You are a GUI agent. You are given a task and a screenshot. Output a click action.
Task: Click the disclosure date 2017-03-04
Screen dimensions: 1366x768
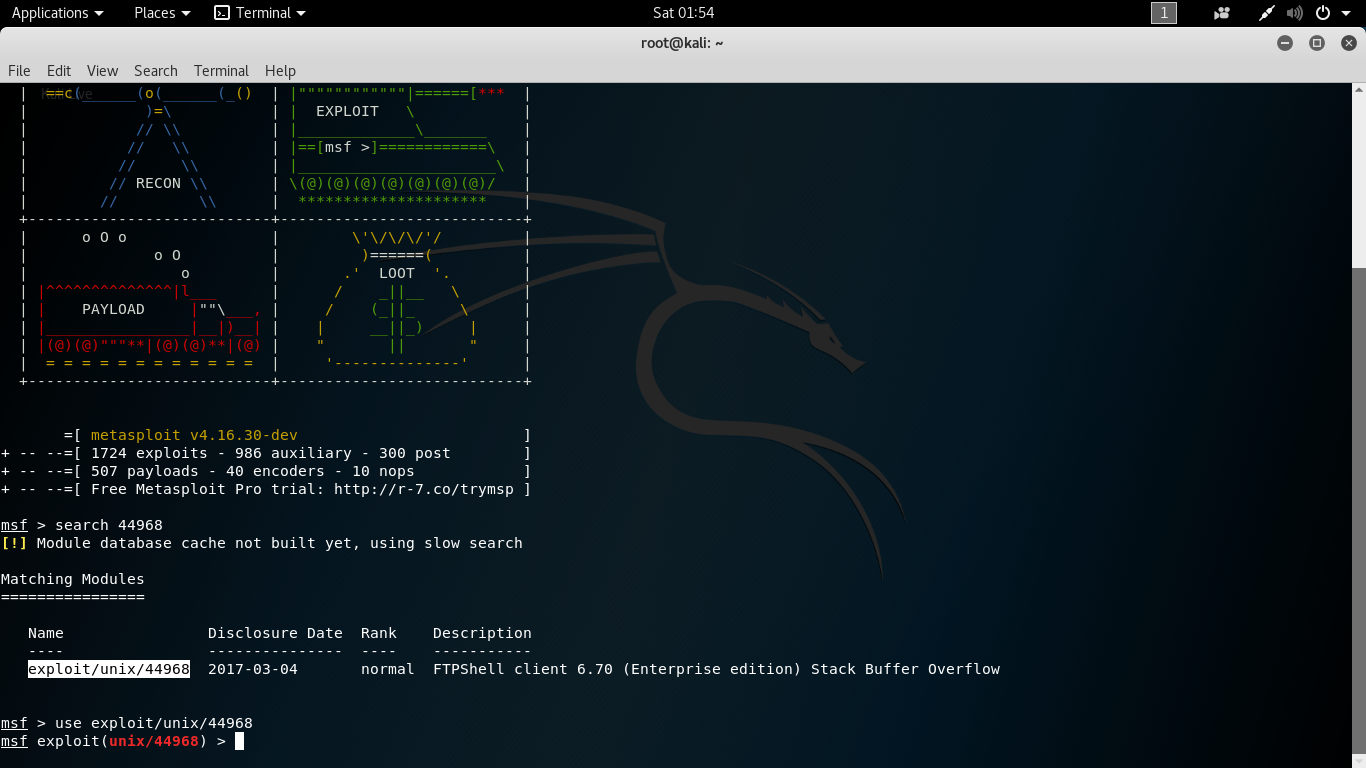click(253, 669)
